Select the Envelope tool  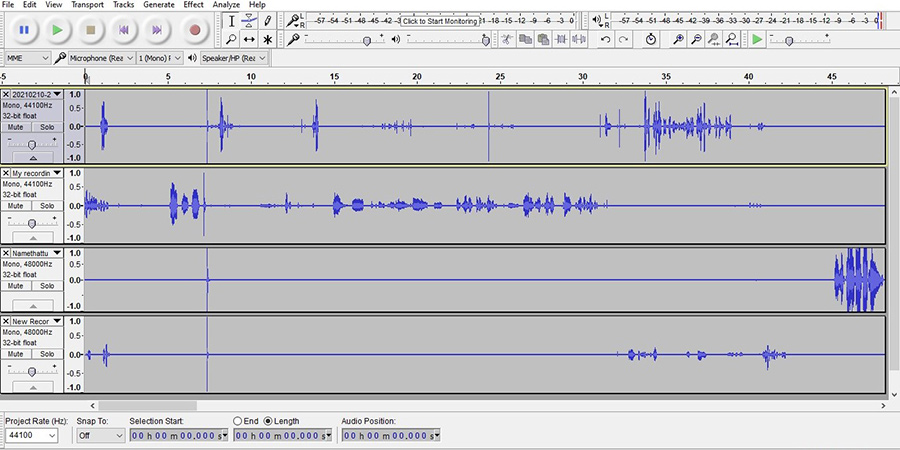[249, 22]
